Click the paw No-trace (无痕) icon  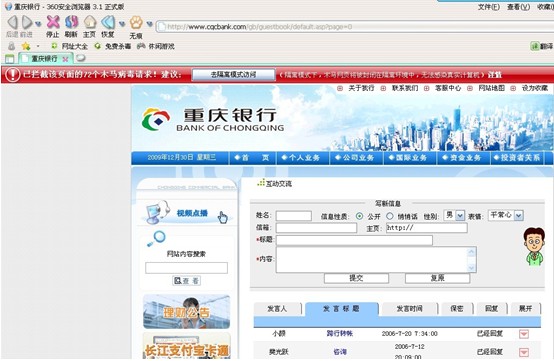click(x=136, y=23)
